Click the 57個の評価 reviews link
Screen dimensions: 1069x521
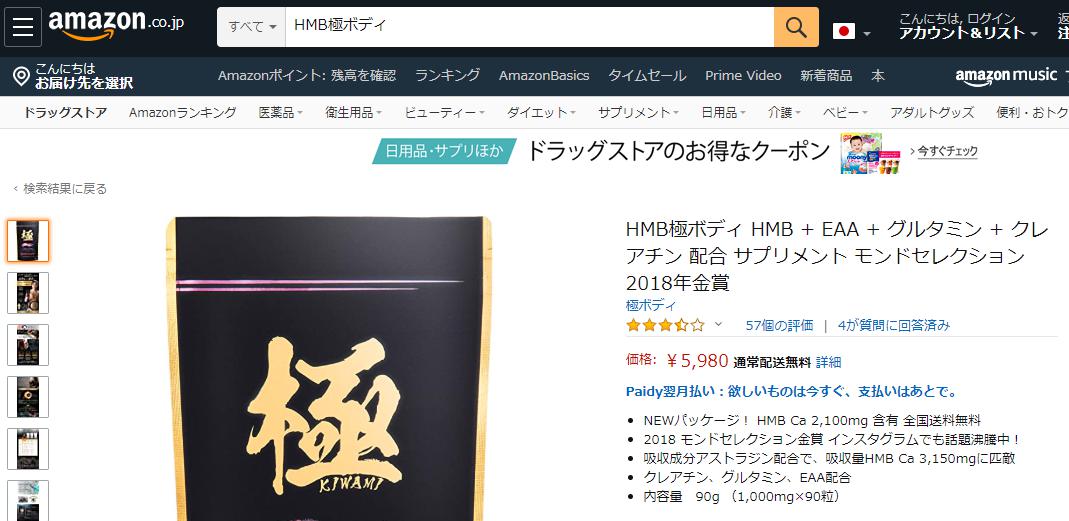click(779, 325)
